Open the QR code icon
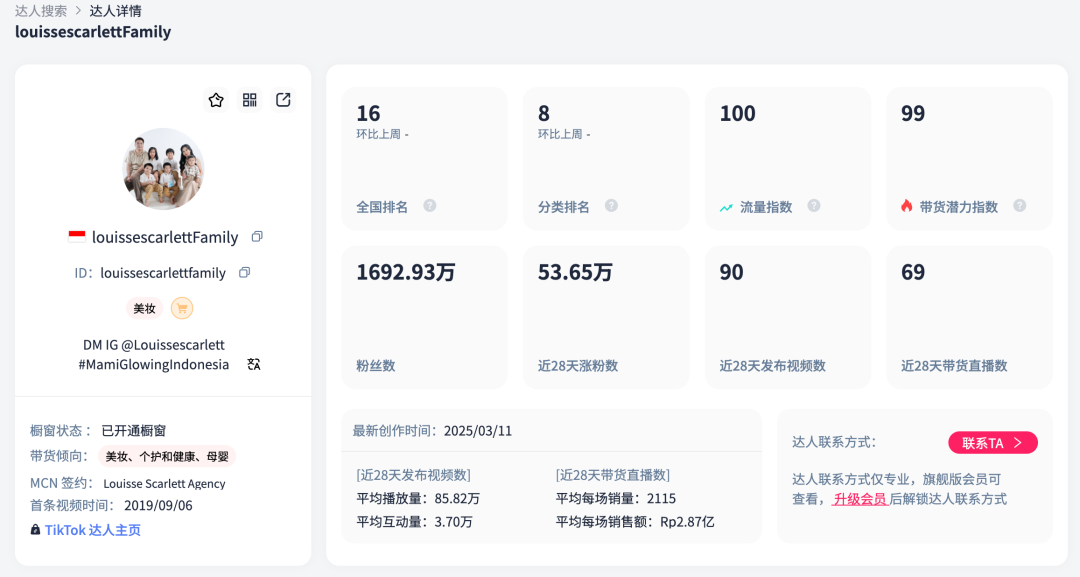The image size is (1080, 577). coord(250,100)
